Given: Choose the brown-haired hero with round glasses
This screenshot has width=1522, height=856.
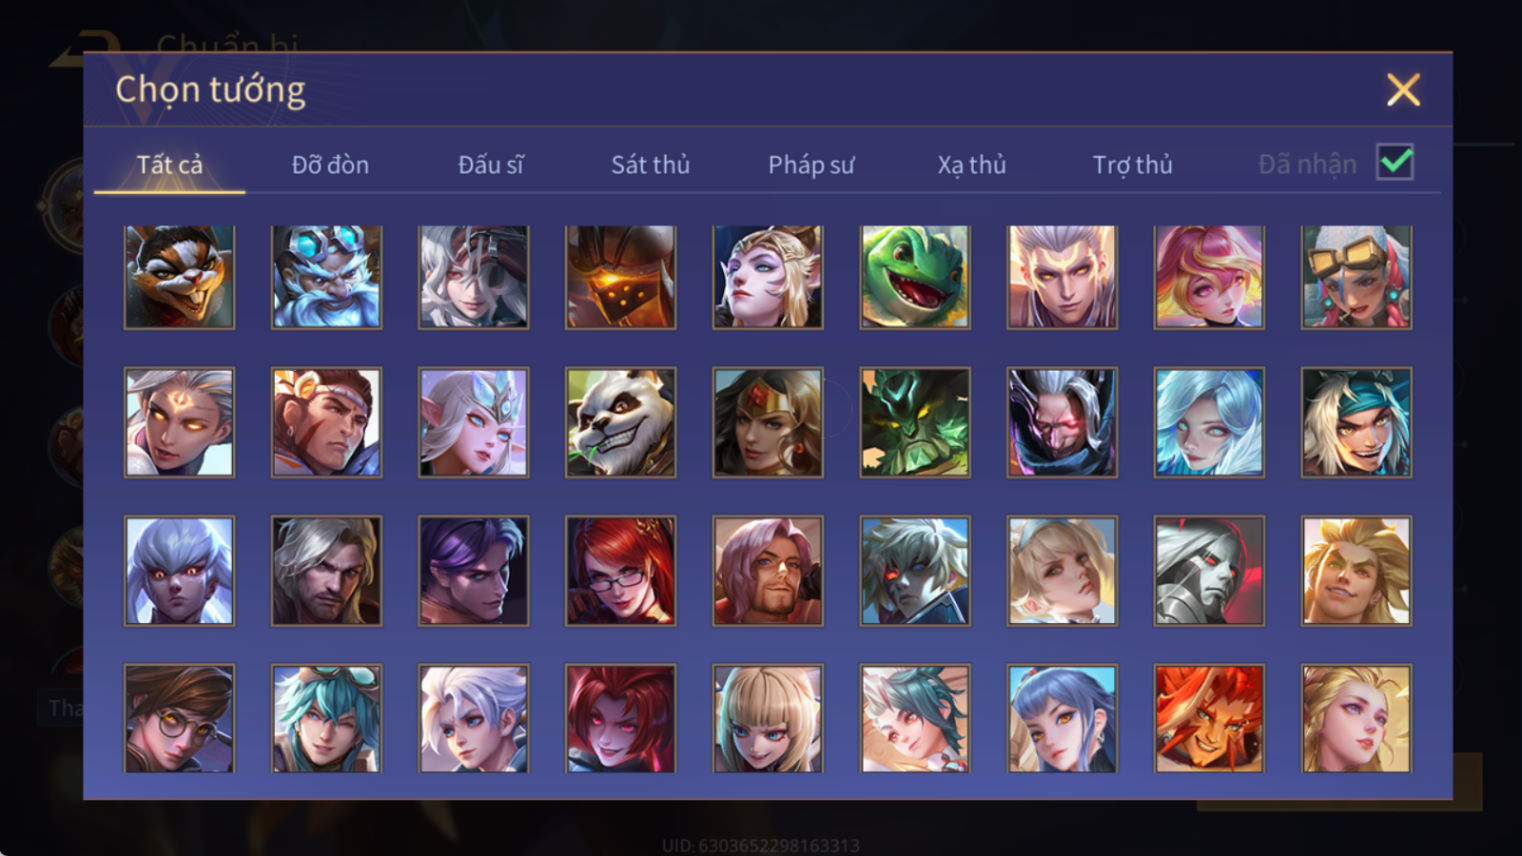Looking at the screenshot, I should click(179, 719).
